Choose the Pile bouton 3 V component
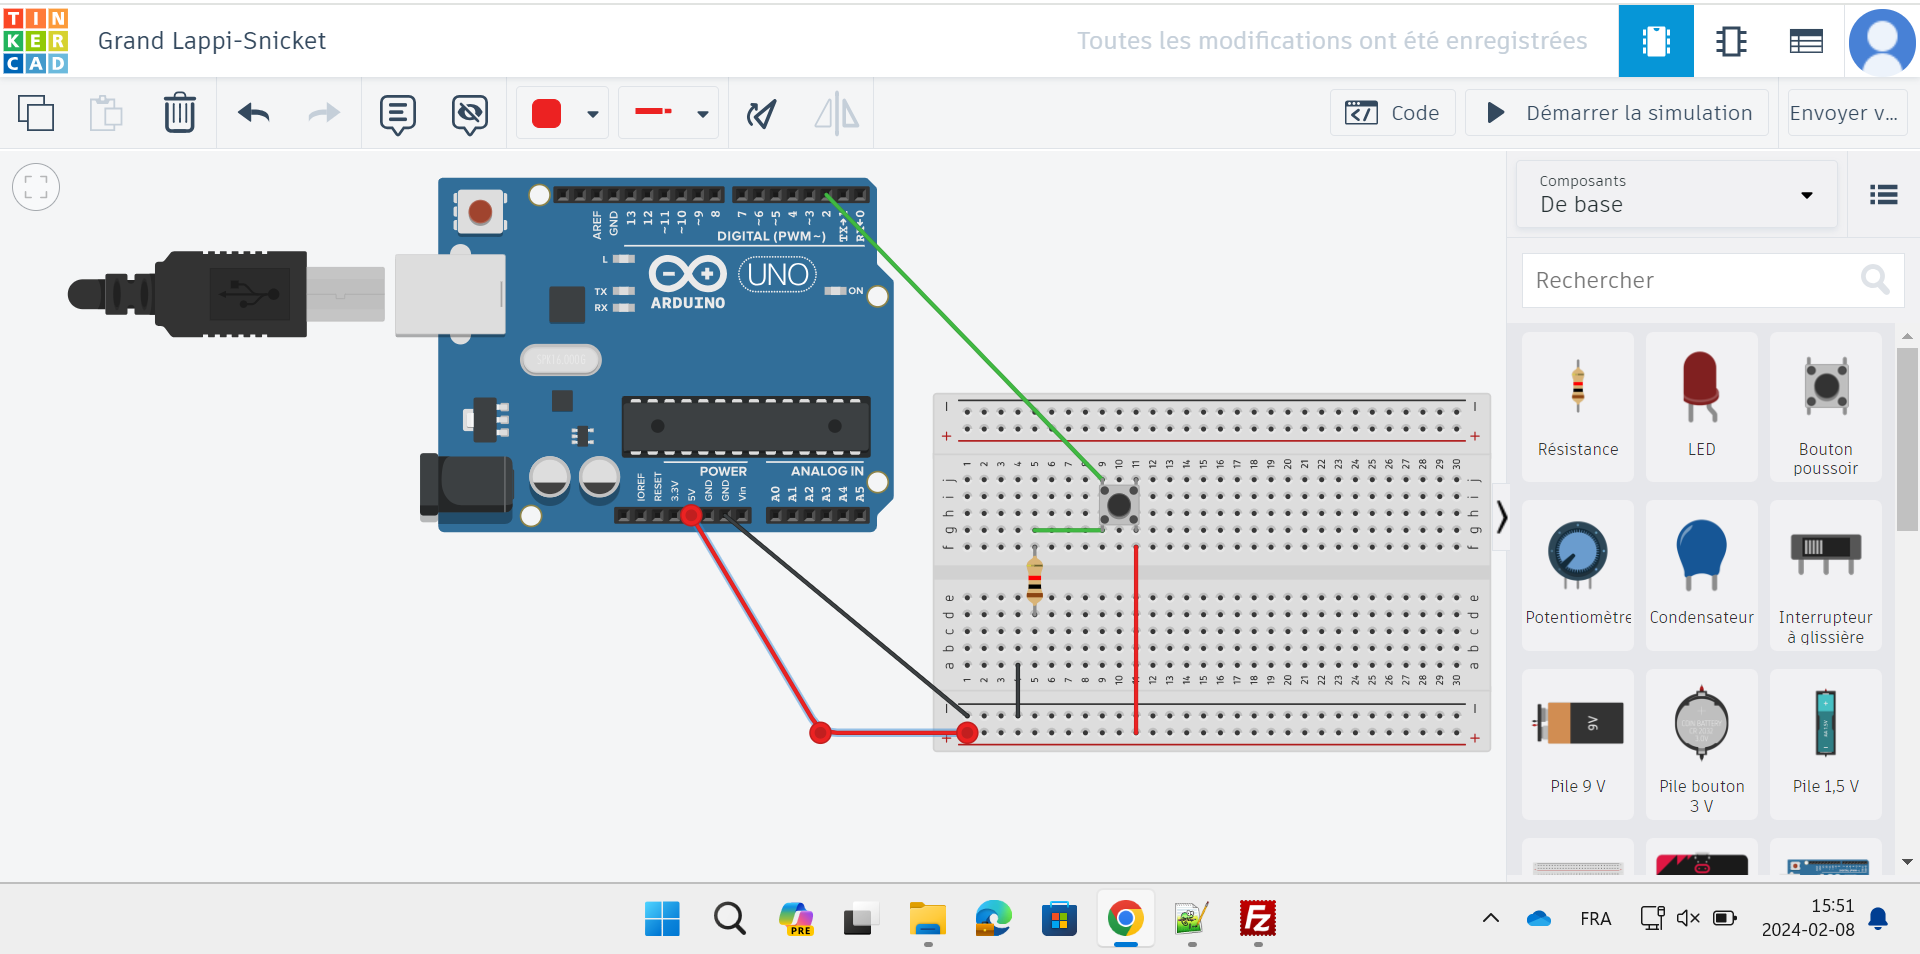This screenshot has height=954, width=1920. click(1701, 744)
